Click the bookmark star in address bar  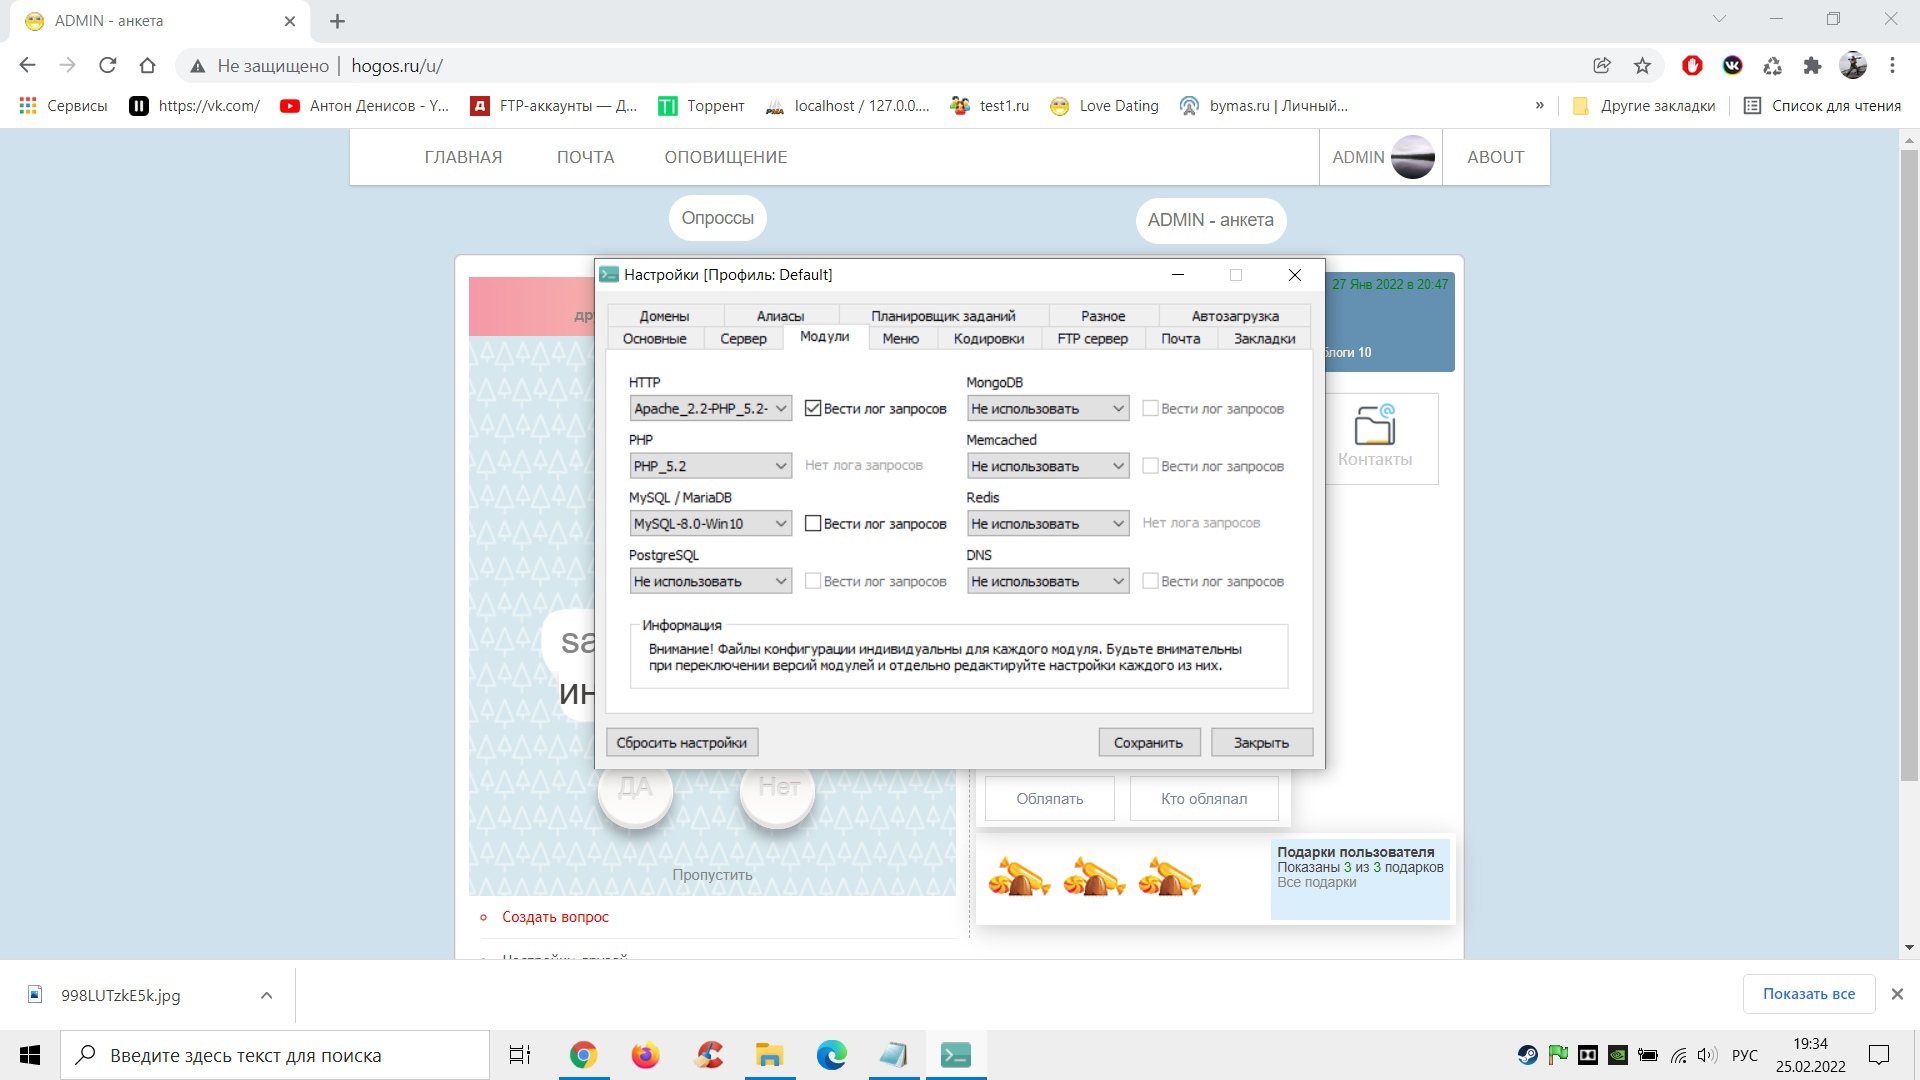click(1642, 66)
